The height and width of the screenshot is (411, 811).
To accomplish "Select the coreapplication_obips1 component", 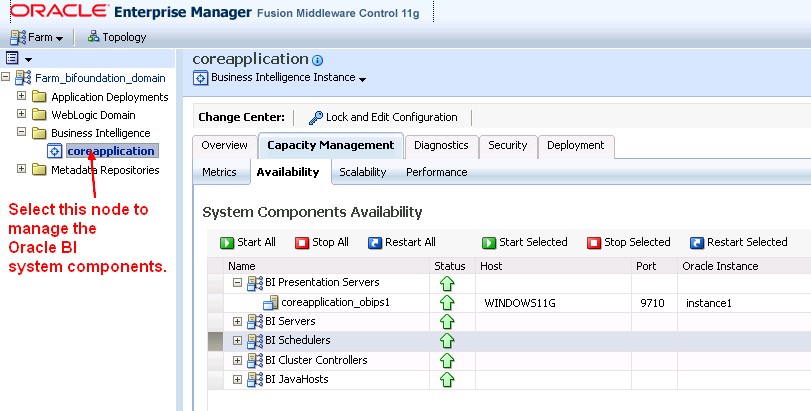I will pos(335,302).
